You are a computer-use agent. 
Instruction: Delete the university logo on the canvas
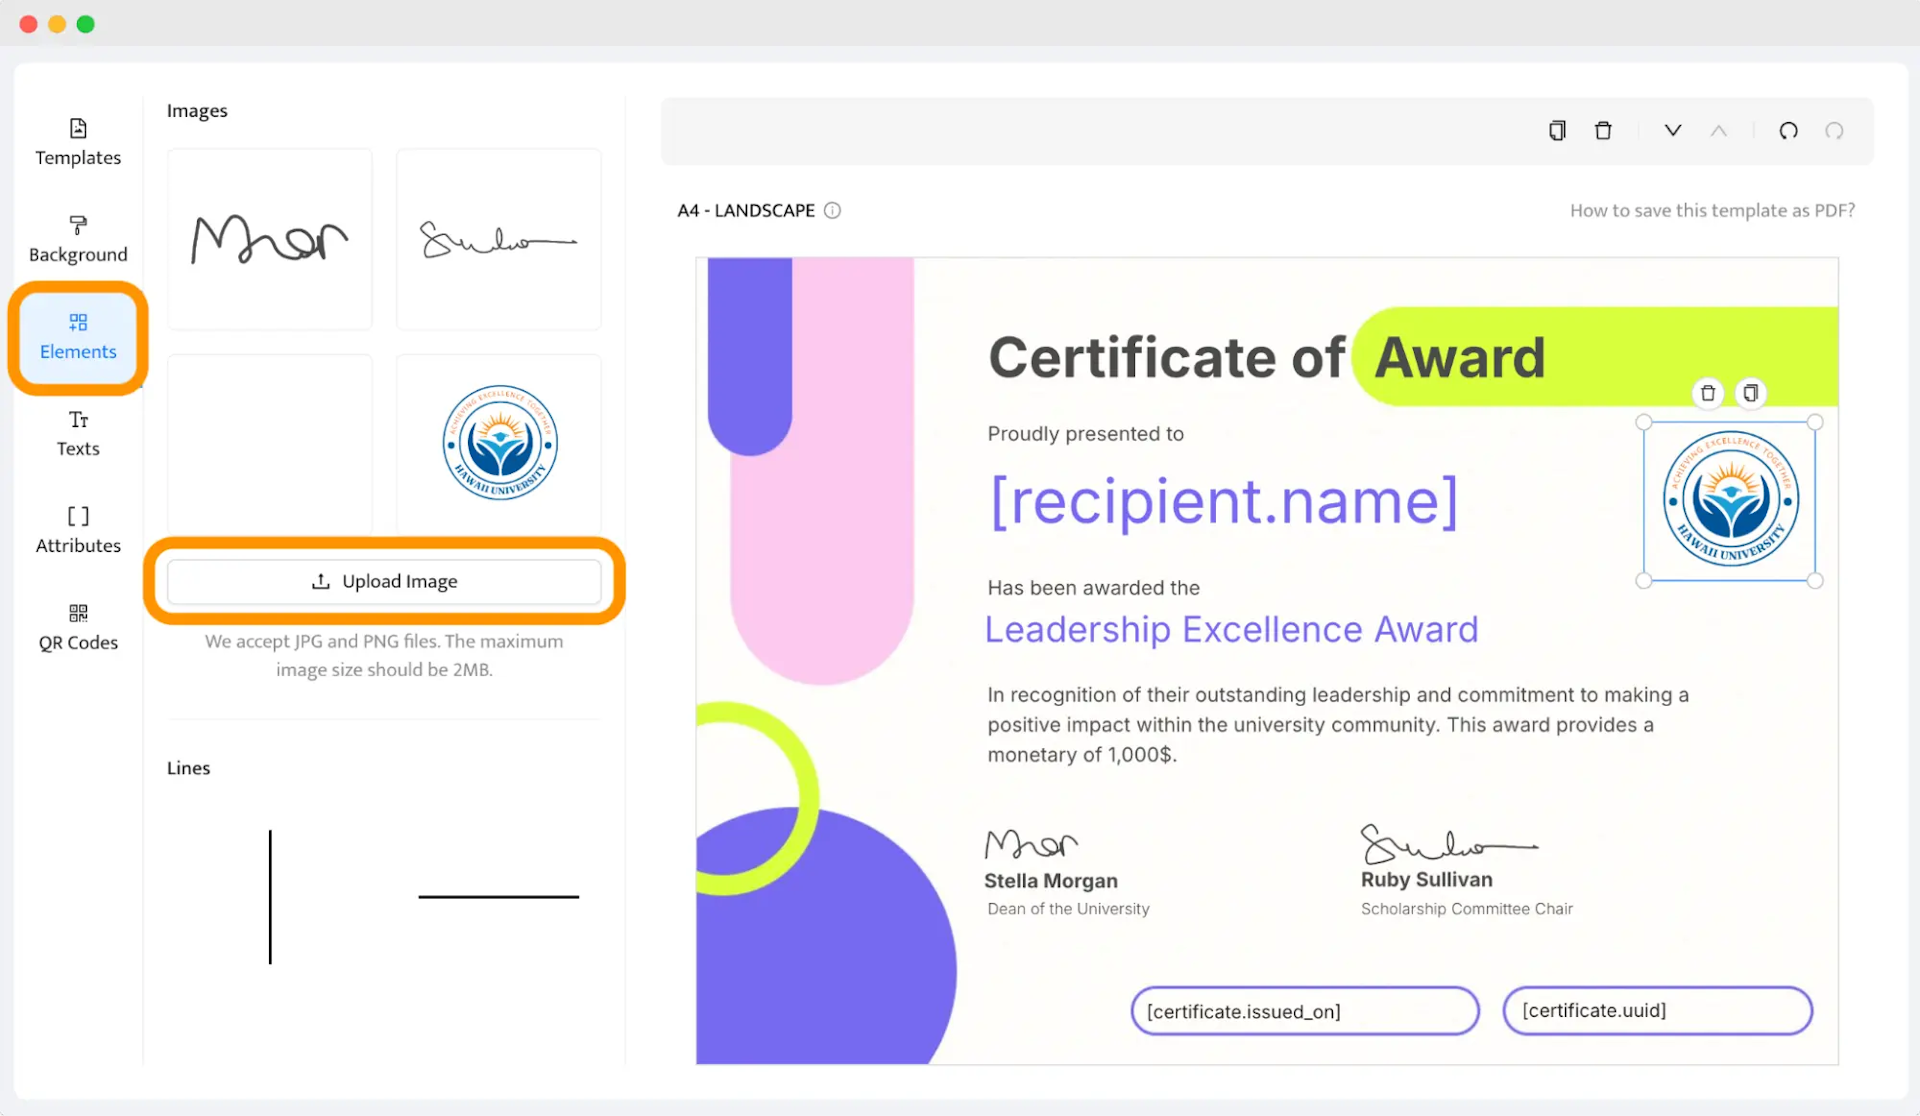coord(1707,393)
